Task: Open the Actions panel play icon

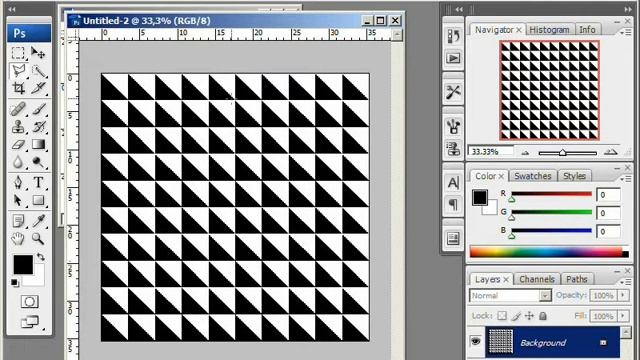Action: click(453, 58)
